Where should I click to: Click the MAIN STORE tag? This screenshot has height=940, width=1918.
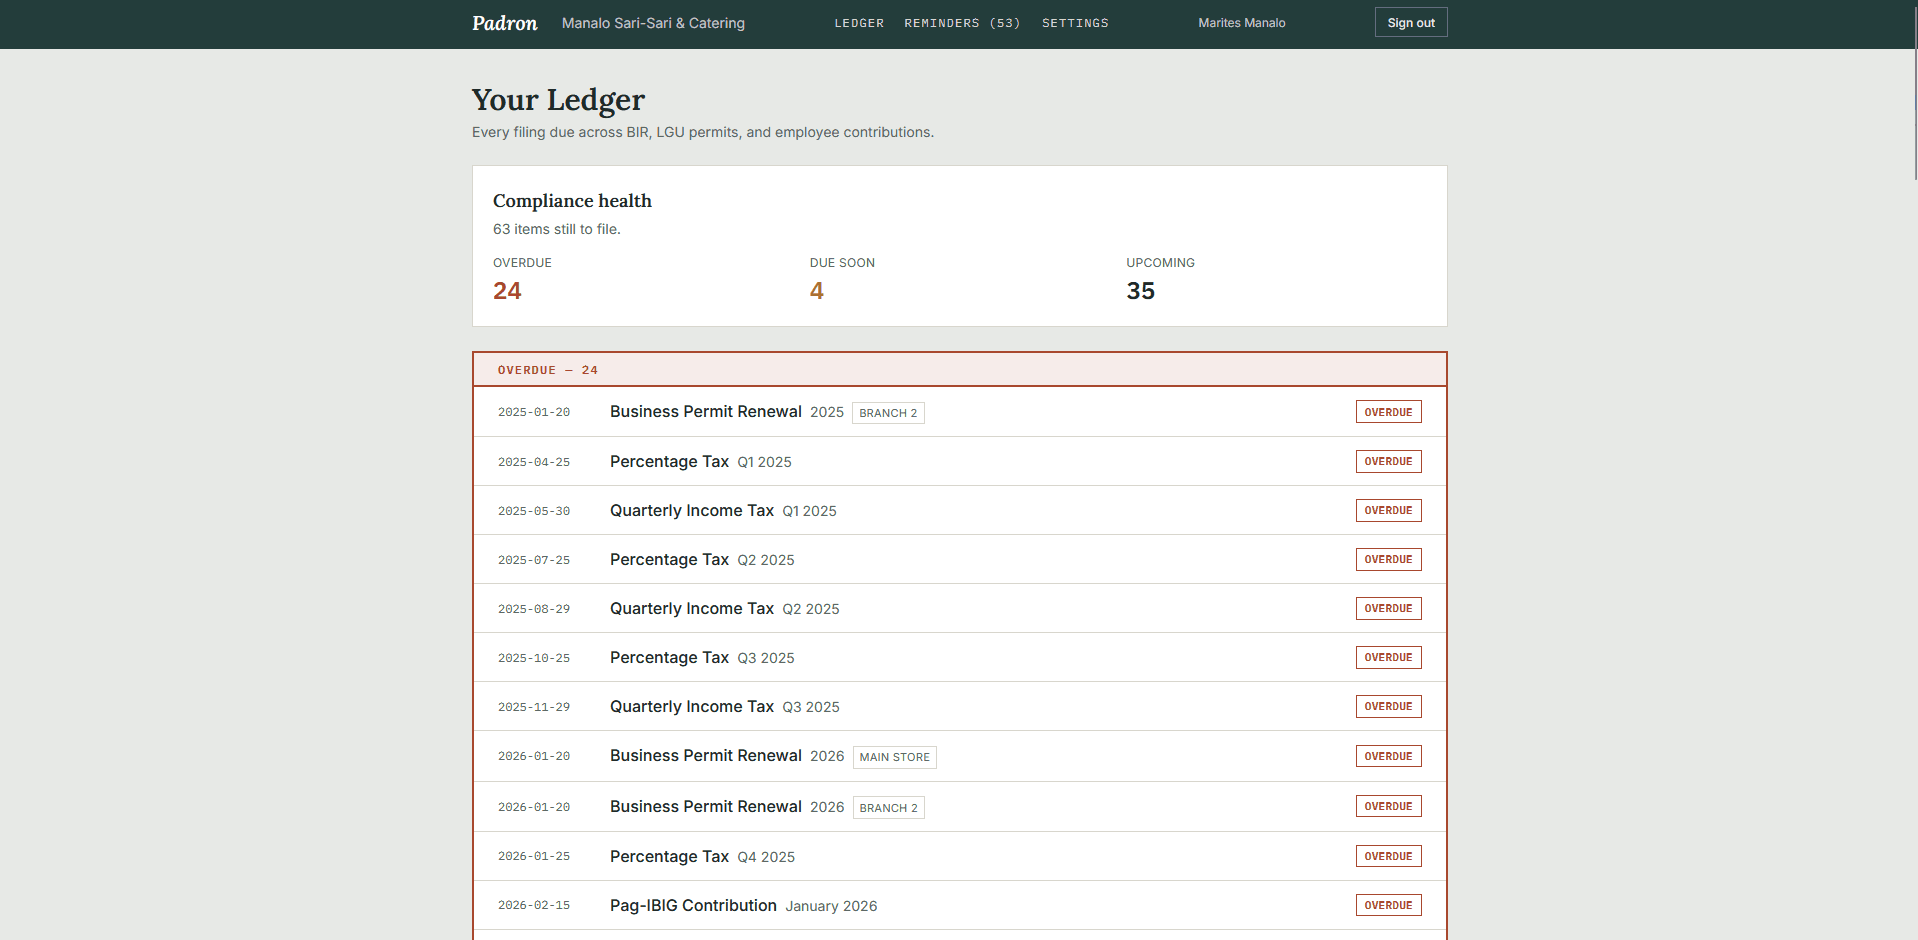tap(895, 757)
